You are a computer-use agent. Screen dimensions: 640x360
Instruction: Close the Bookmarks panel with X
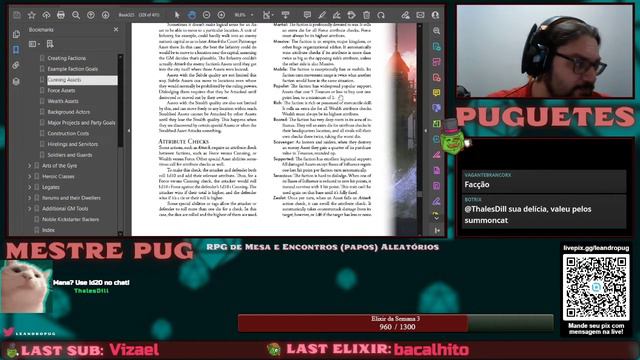pos(116,29)
